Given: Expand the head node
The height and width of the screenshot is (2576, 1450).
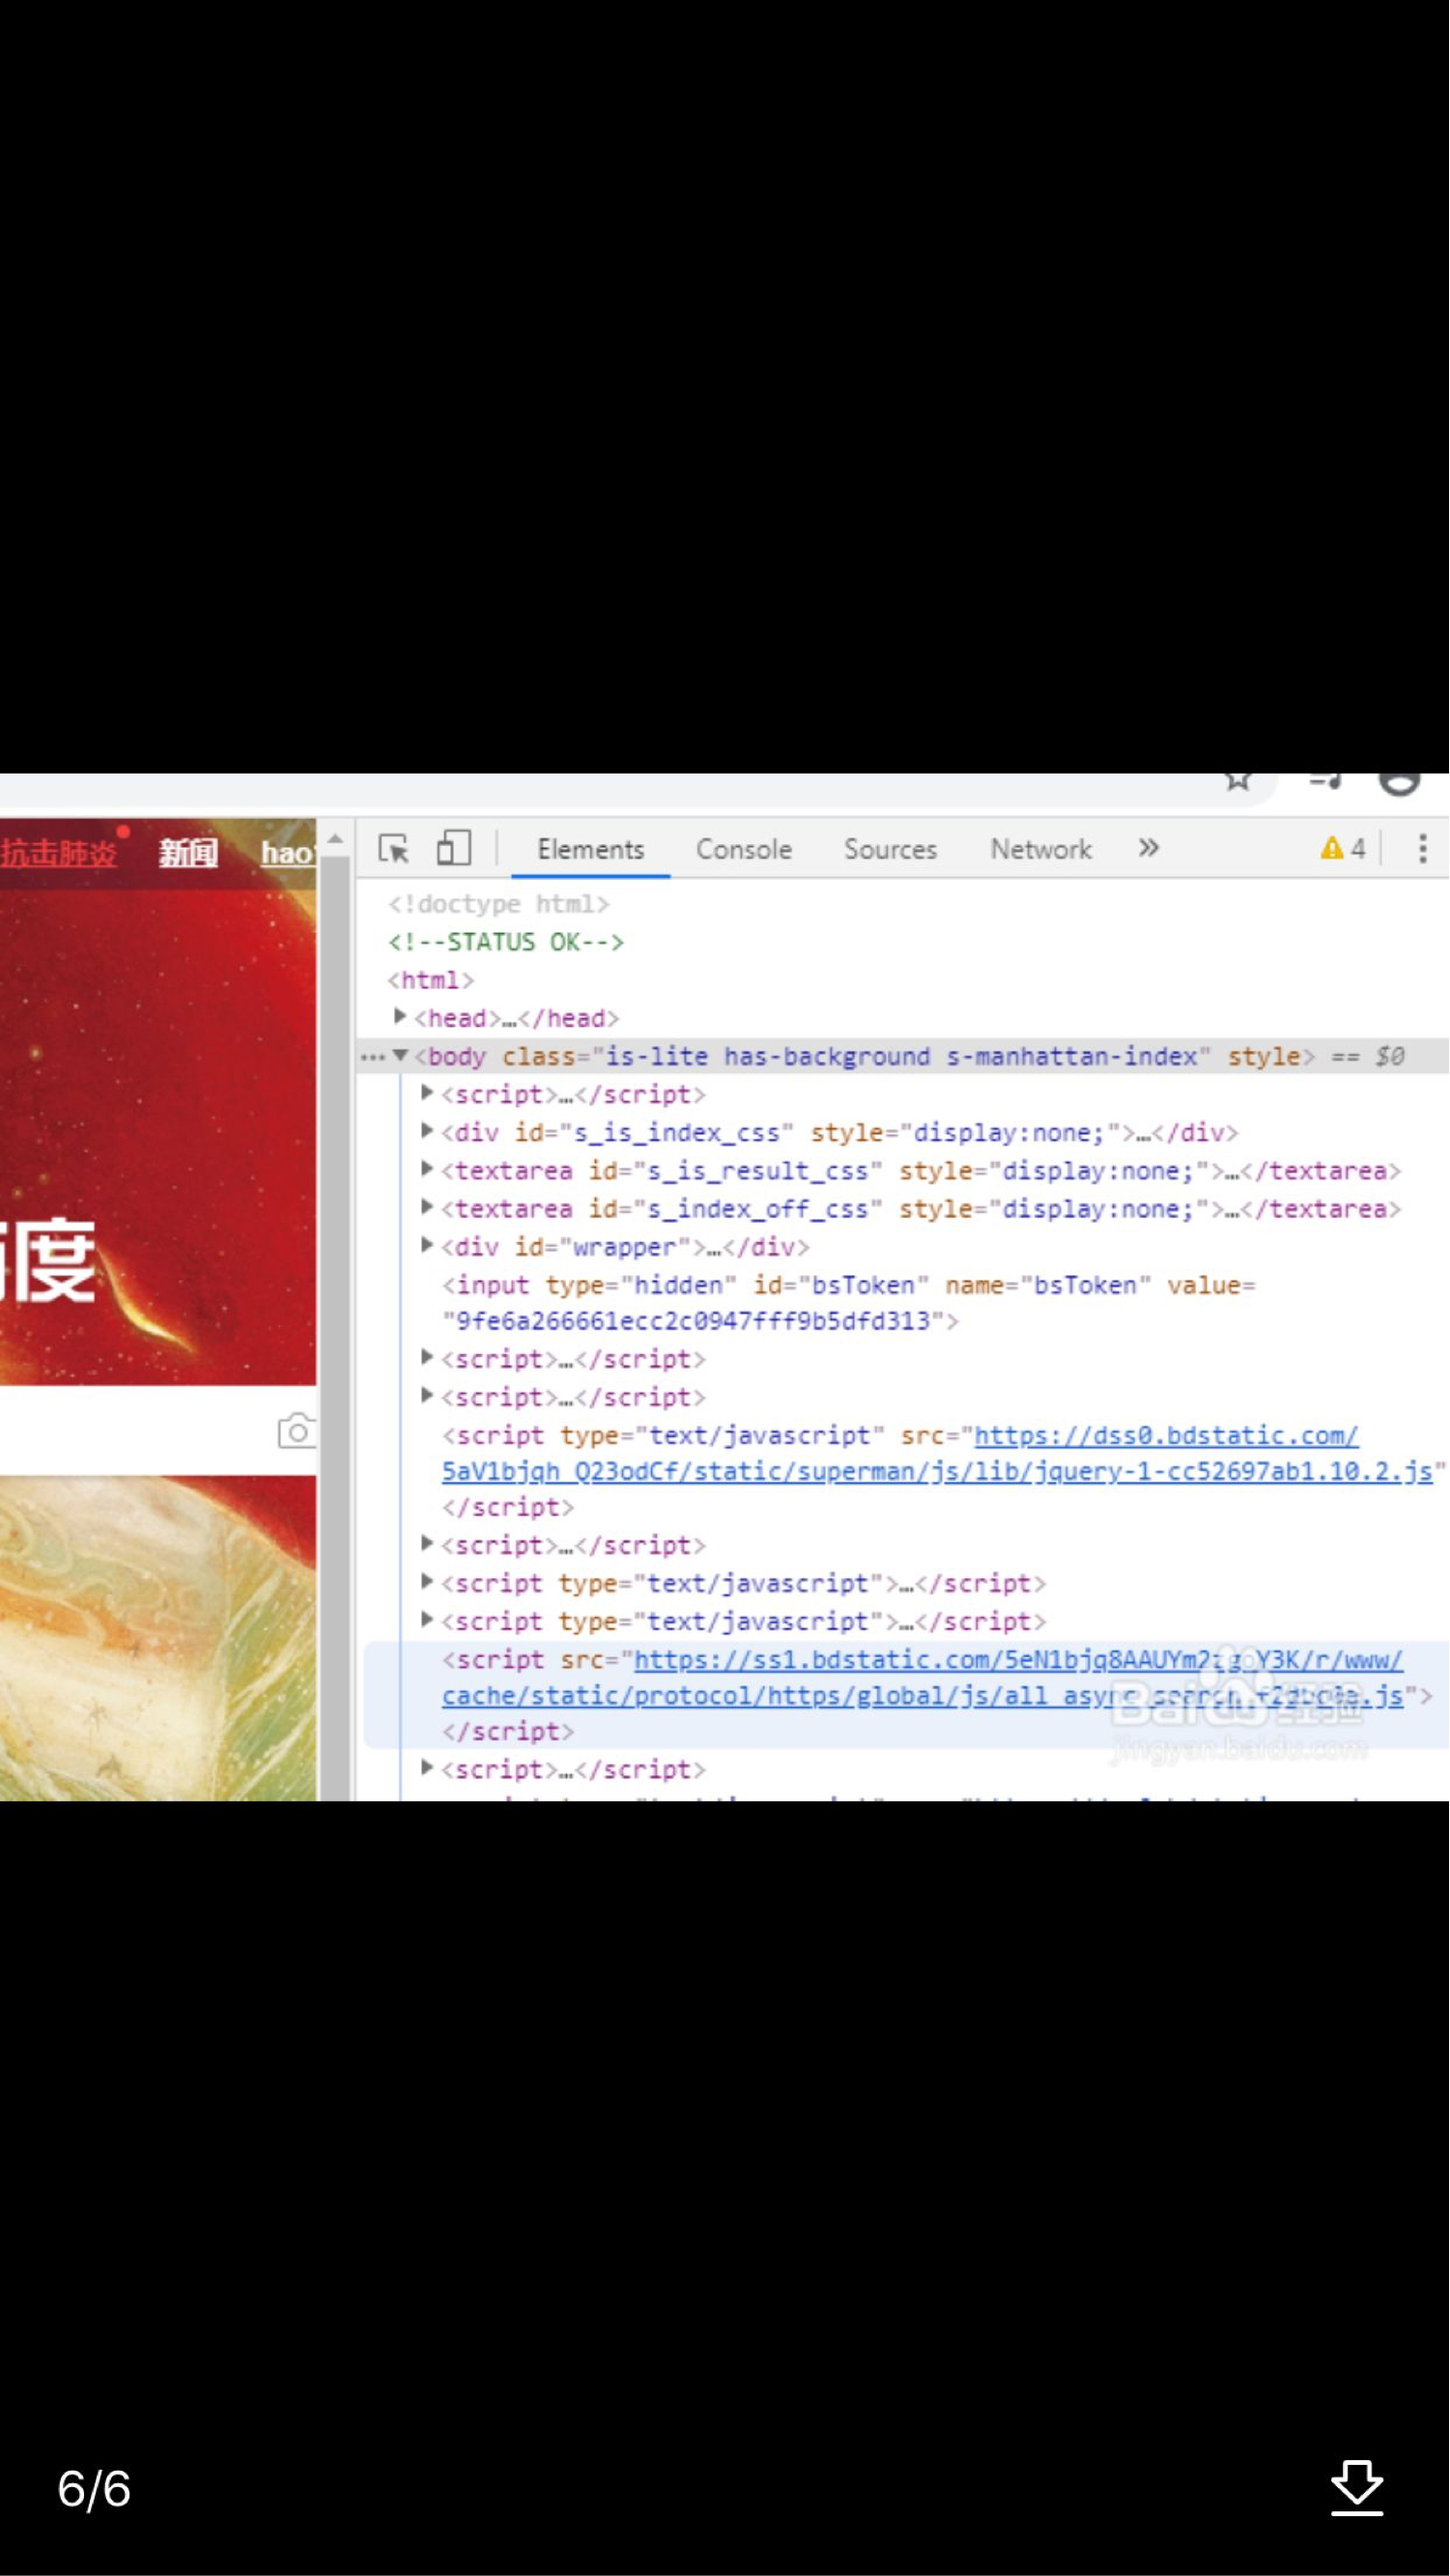Looking at the screenshot, I should (x=400, y=1017).
